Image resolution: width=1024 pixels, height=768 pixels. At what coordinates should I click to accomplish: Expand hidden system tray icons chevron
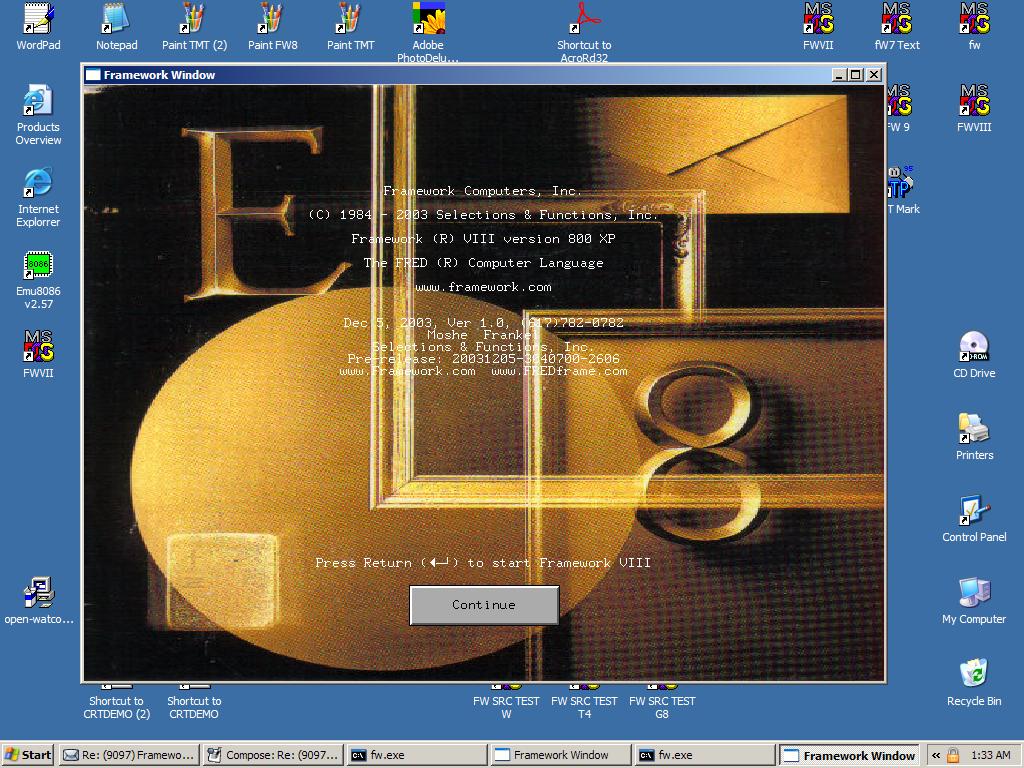click(936, 756)
